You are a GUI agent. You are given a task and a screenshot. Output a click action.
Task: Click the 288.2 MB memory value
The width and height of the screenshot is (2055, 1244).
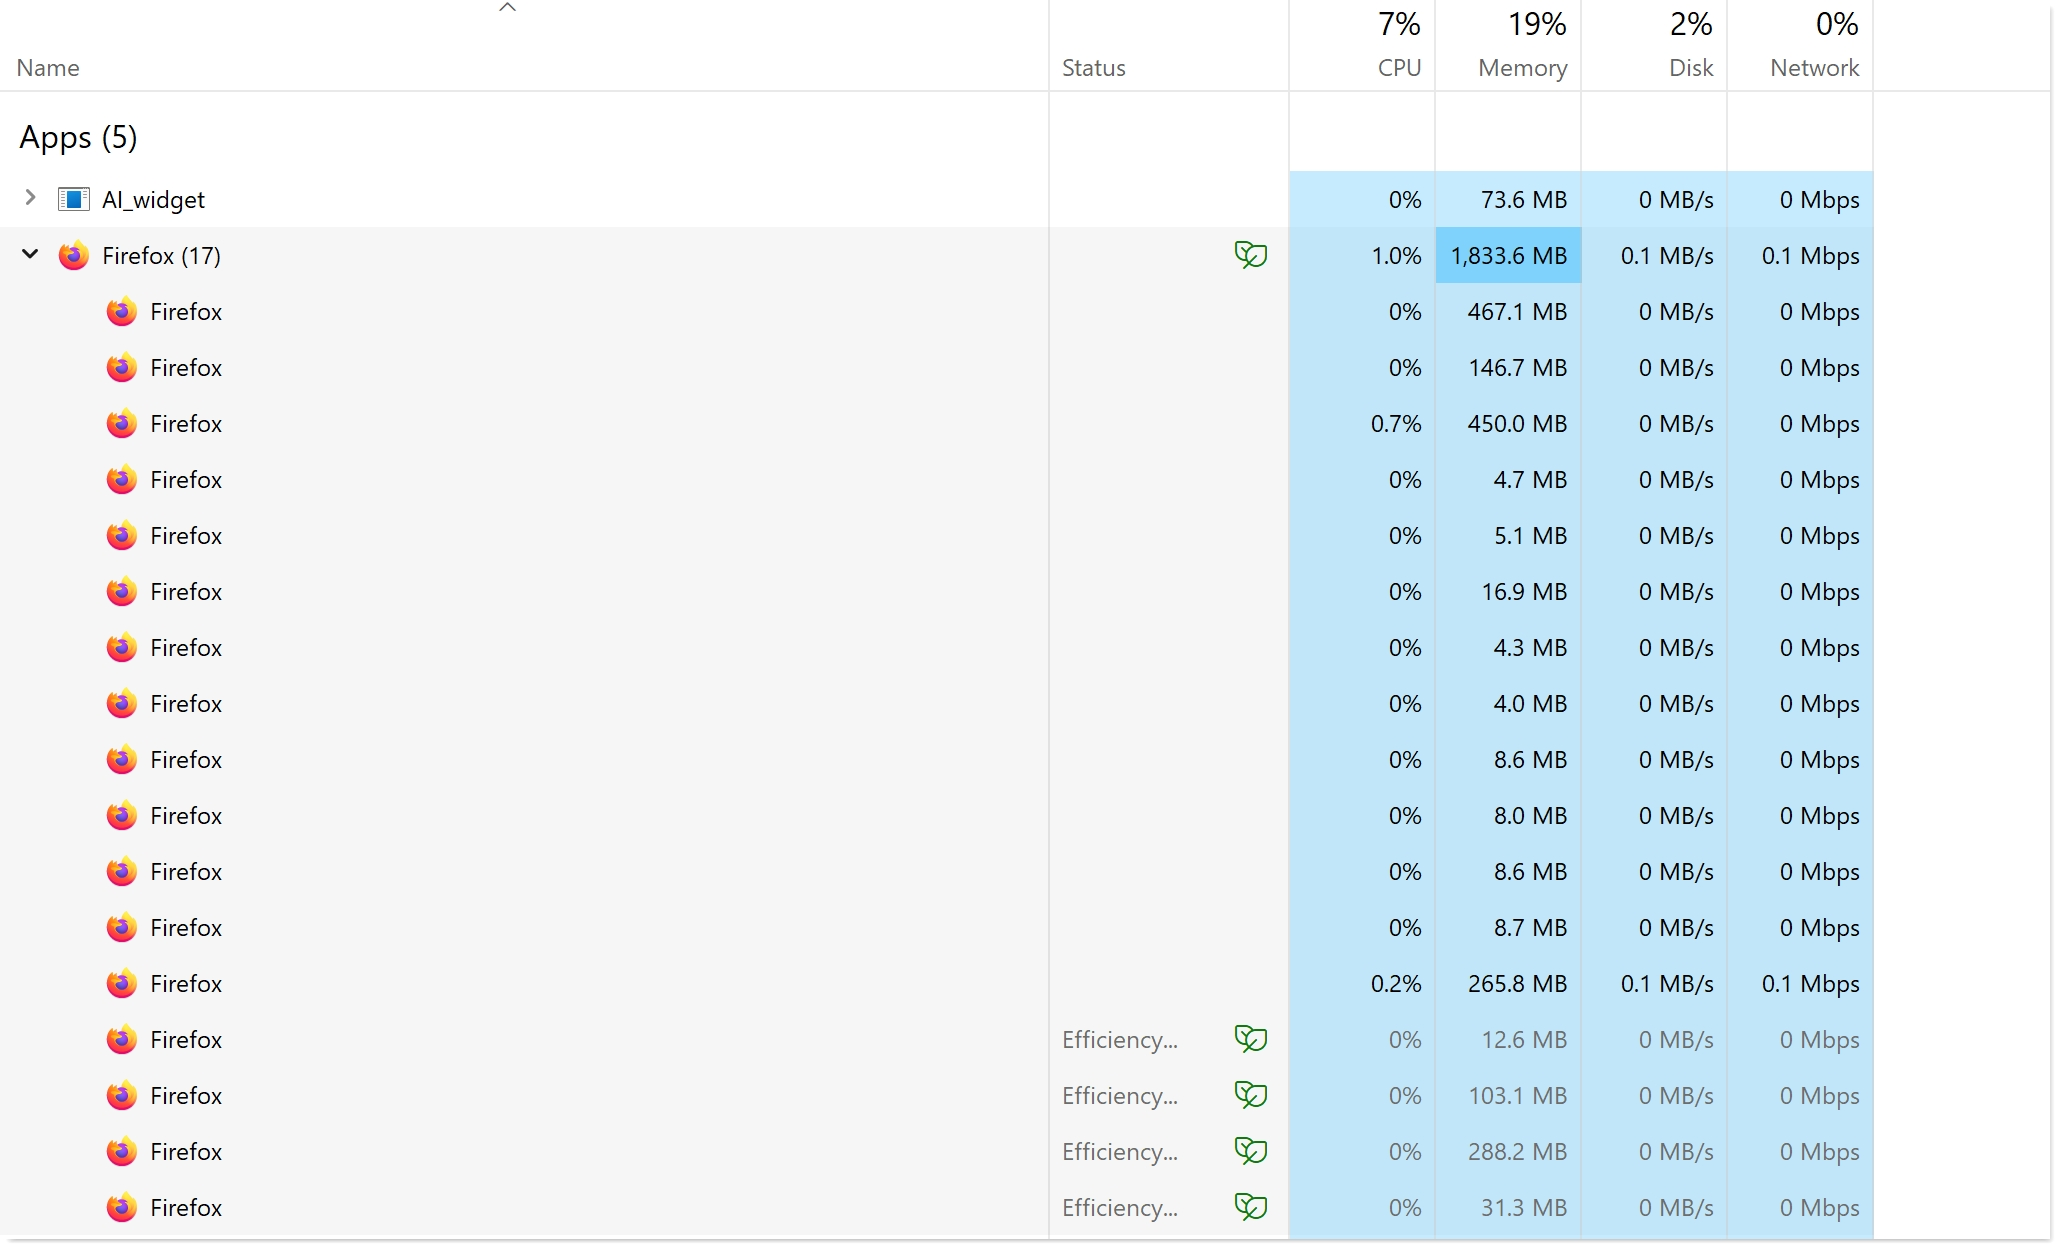[x=1517, y=1152]
